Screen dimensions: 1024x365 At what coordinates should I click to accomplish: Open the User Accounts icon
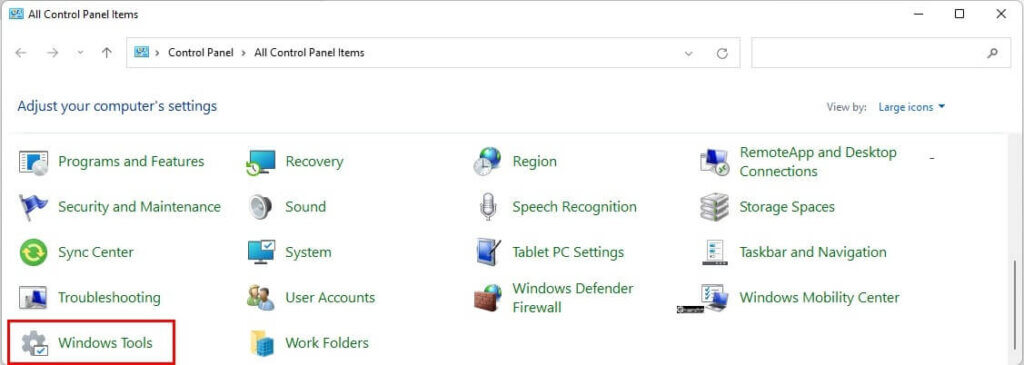(261, 298)
